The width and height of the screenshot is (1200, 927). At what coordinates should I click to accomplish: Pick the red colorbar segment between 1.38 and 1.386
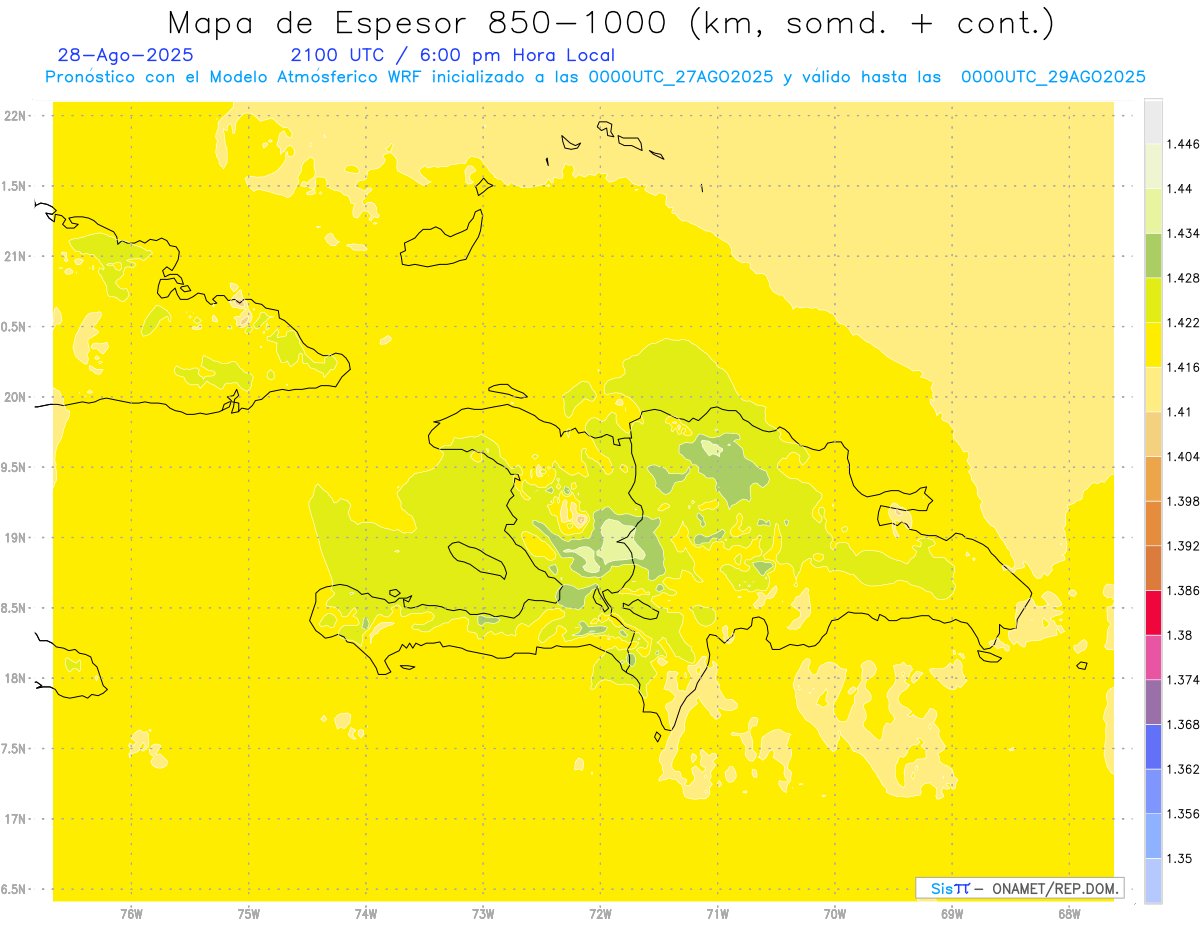point(1153,613)
